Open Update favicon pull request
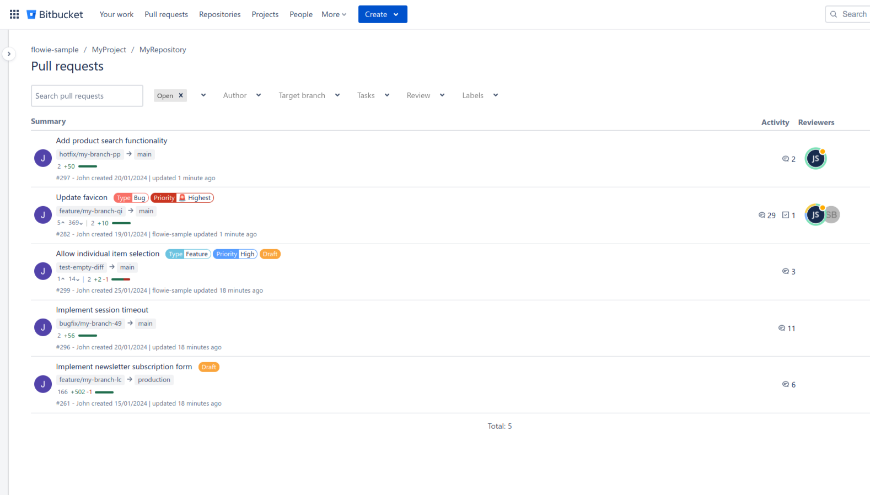This screenshot has width=870, height=495. 82,198
